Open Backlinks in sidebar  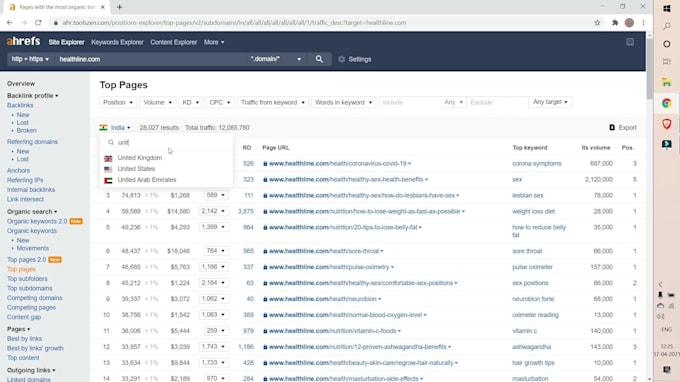click(x=20, y=105)
